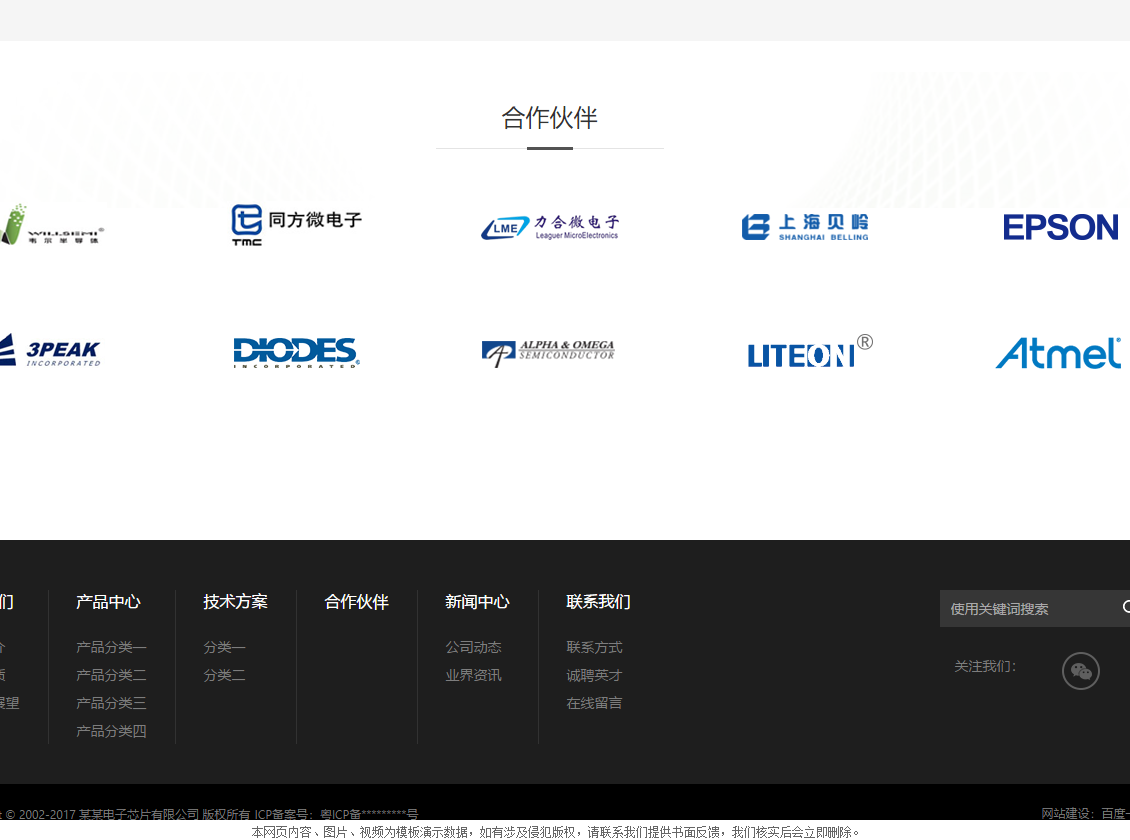Click the EPSON partner logo
The image size is (1130, 840).
coord(1060,227)
